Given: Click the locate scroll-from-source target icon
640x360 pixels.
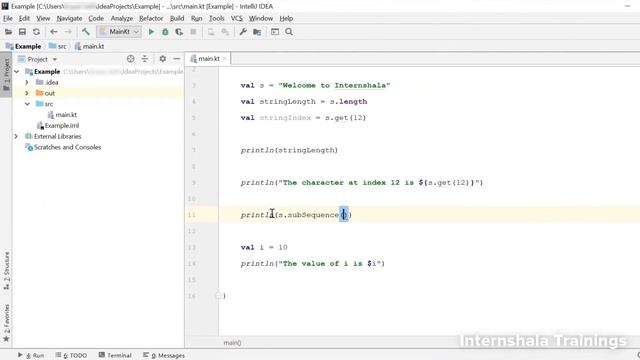Looking at the screenshot, I should [131, 59].
